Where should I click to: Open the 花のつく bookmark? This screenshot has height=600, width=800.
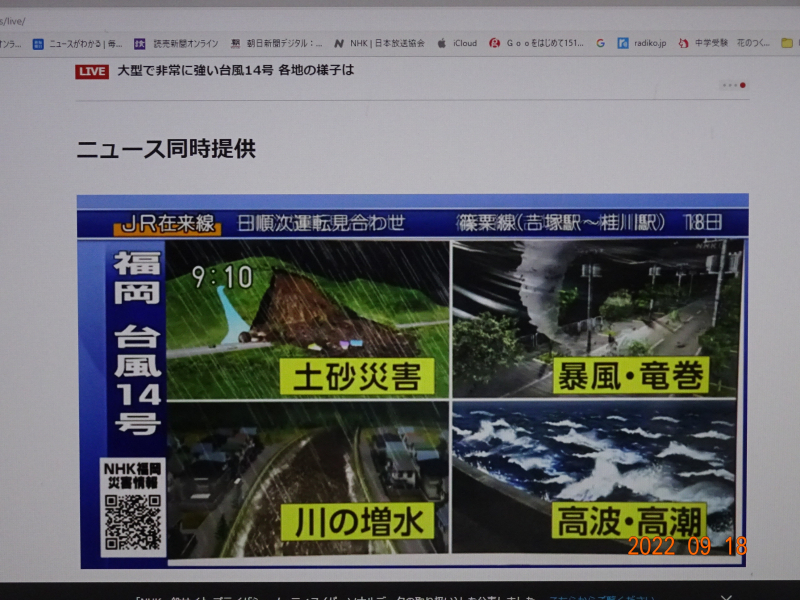[x=753, y=43]
